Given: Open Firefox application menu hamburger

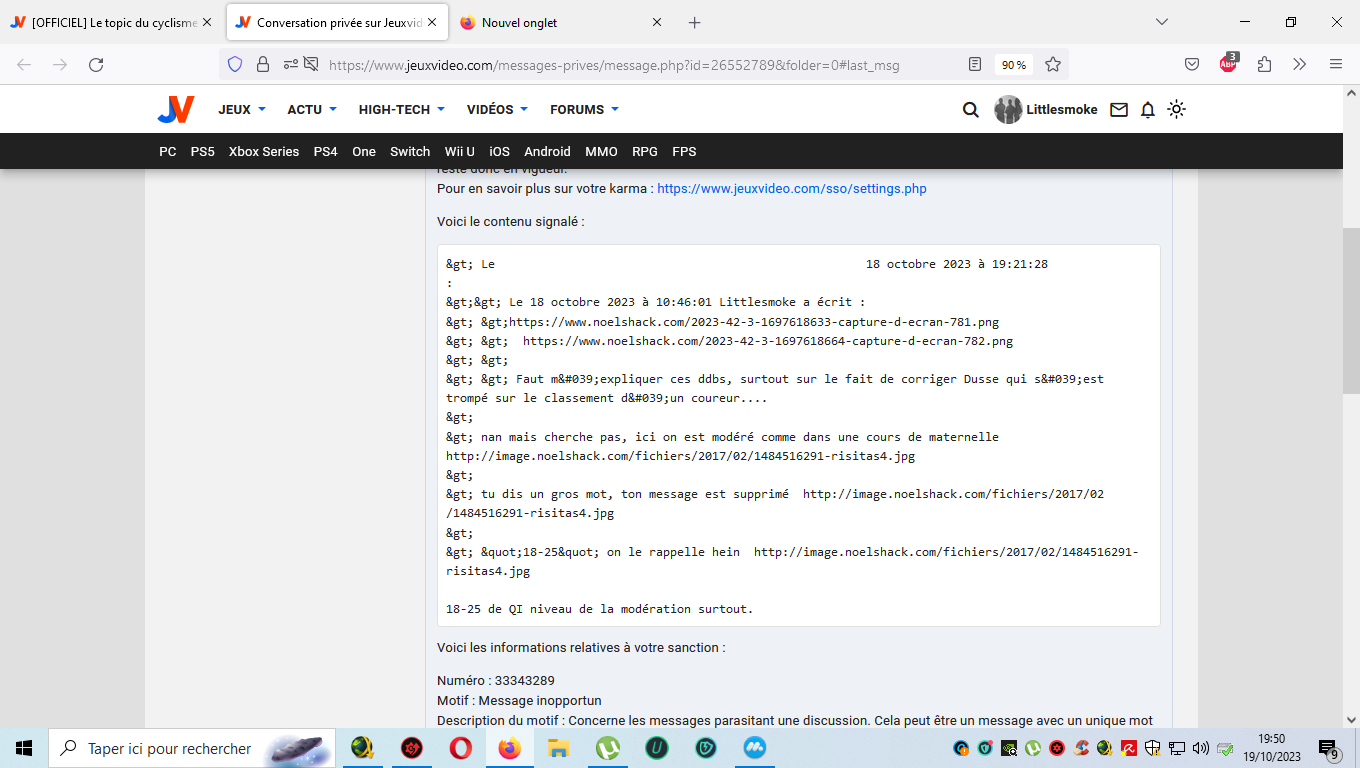Looking at the screenshot, I should [x=1335, y=65].
